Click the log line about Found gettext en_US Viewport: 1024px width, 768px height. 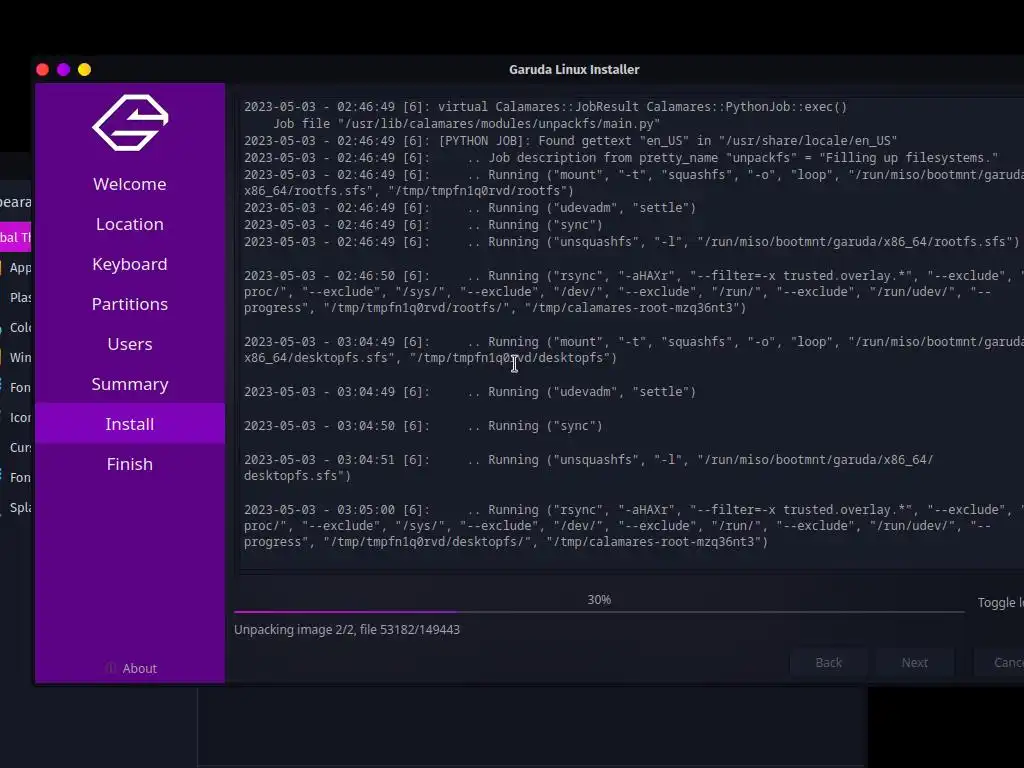570,140
